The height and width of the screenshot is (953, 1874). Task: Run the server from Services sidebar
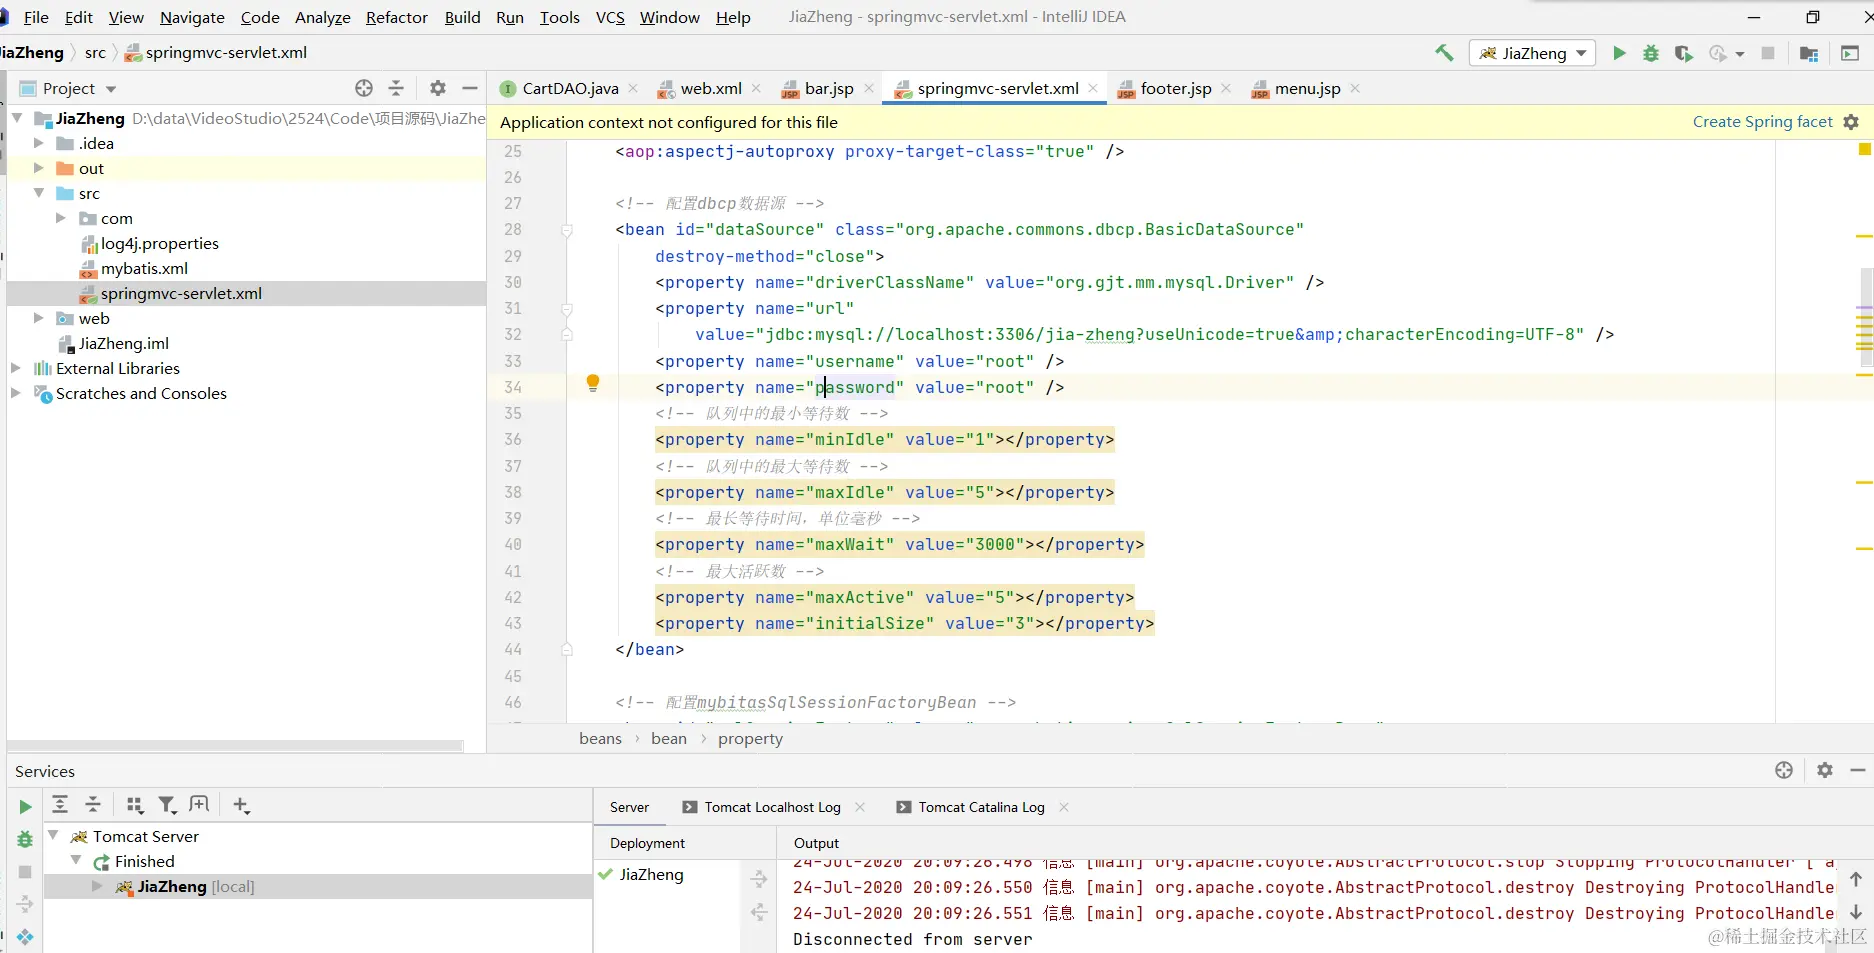pyautogui.click(x=25, y=807)
